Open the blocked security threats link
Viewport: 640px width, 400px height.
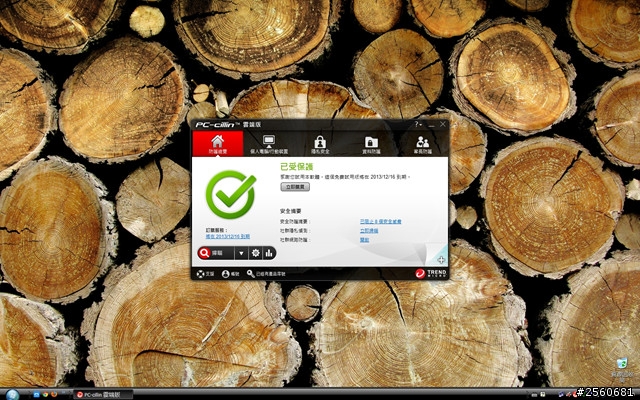[380, 221]
